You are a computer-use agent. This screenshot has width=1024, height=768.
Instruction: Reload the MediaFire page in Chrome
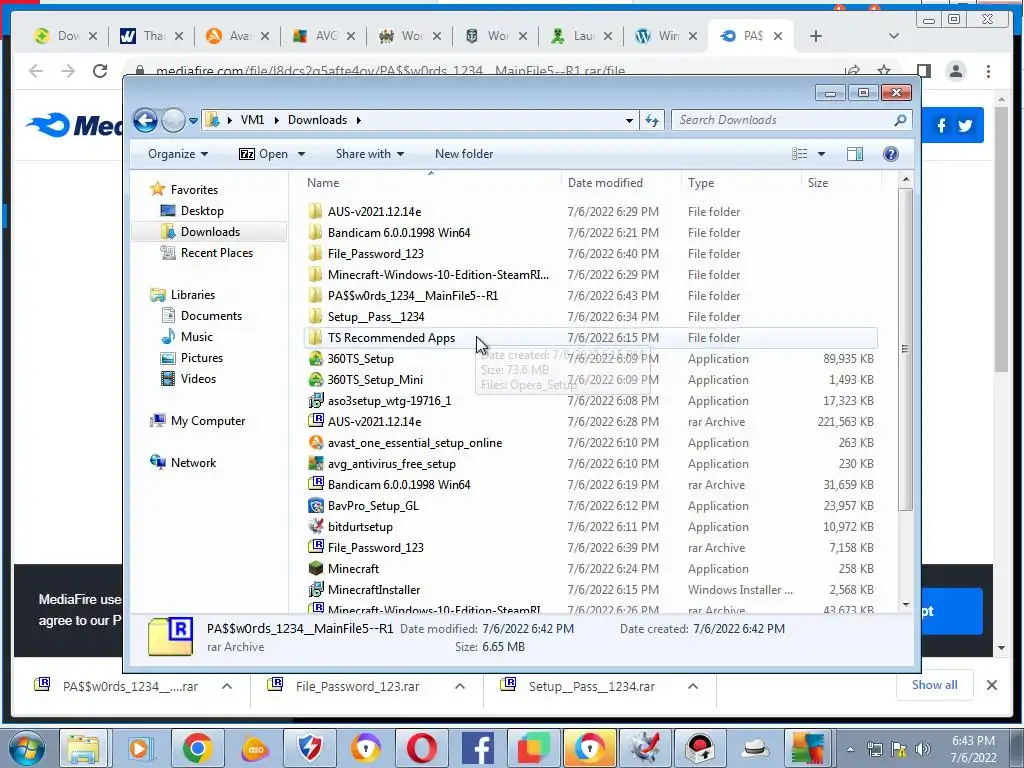(x=100, y=71)
